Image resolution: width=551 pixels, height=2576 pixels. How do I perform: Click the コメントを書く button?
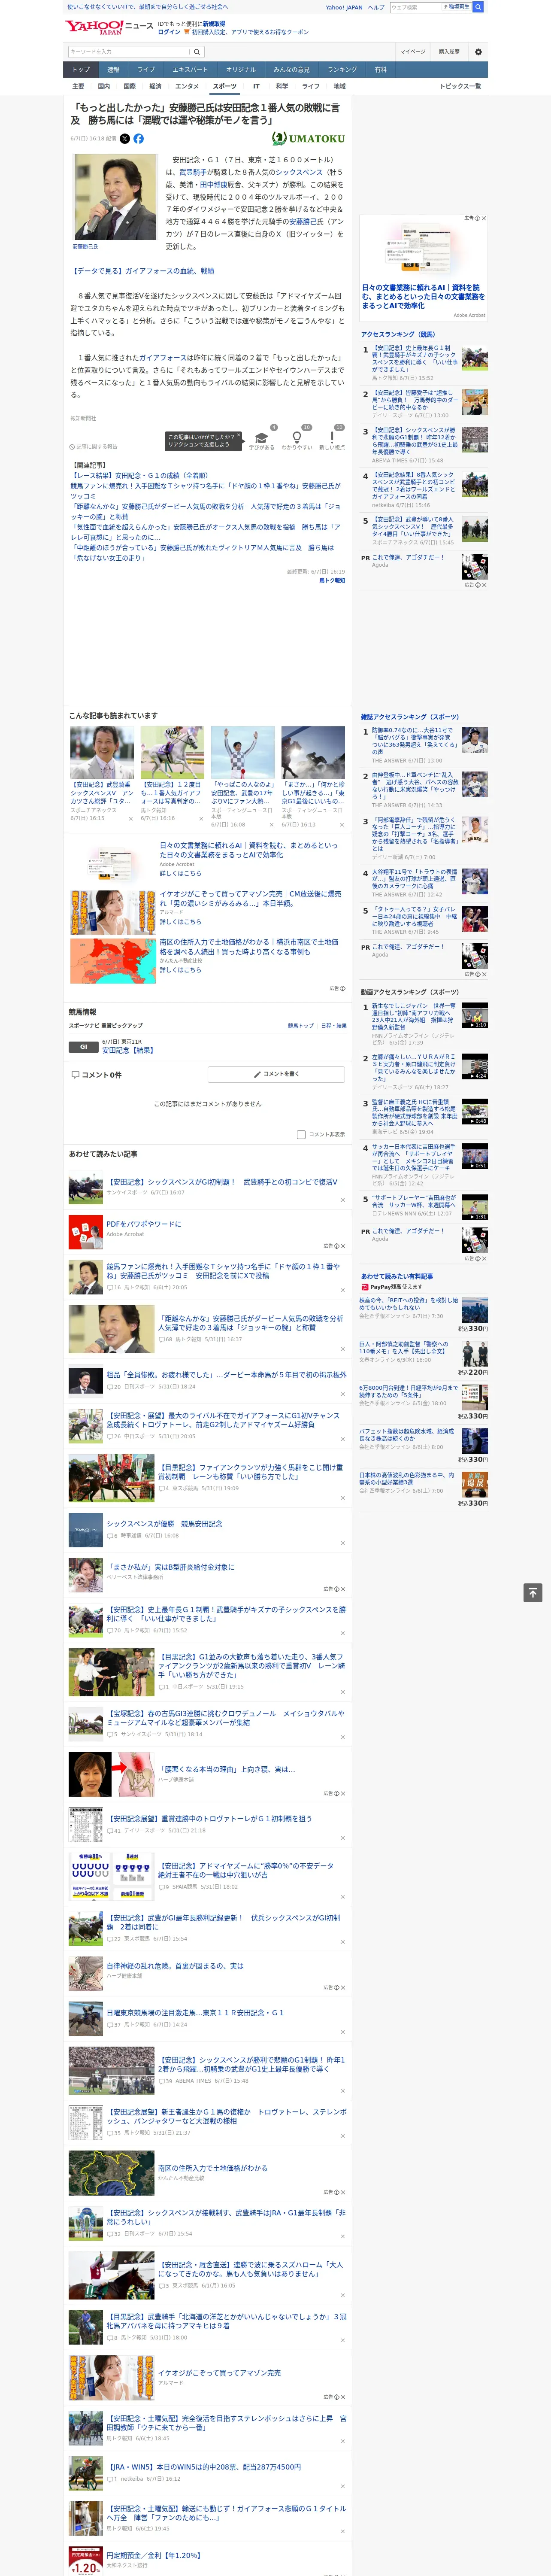coord(277,1074)
